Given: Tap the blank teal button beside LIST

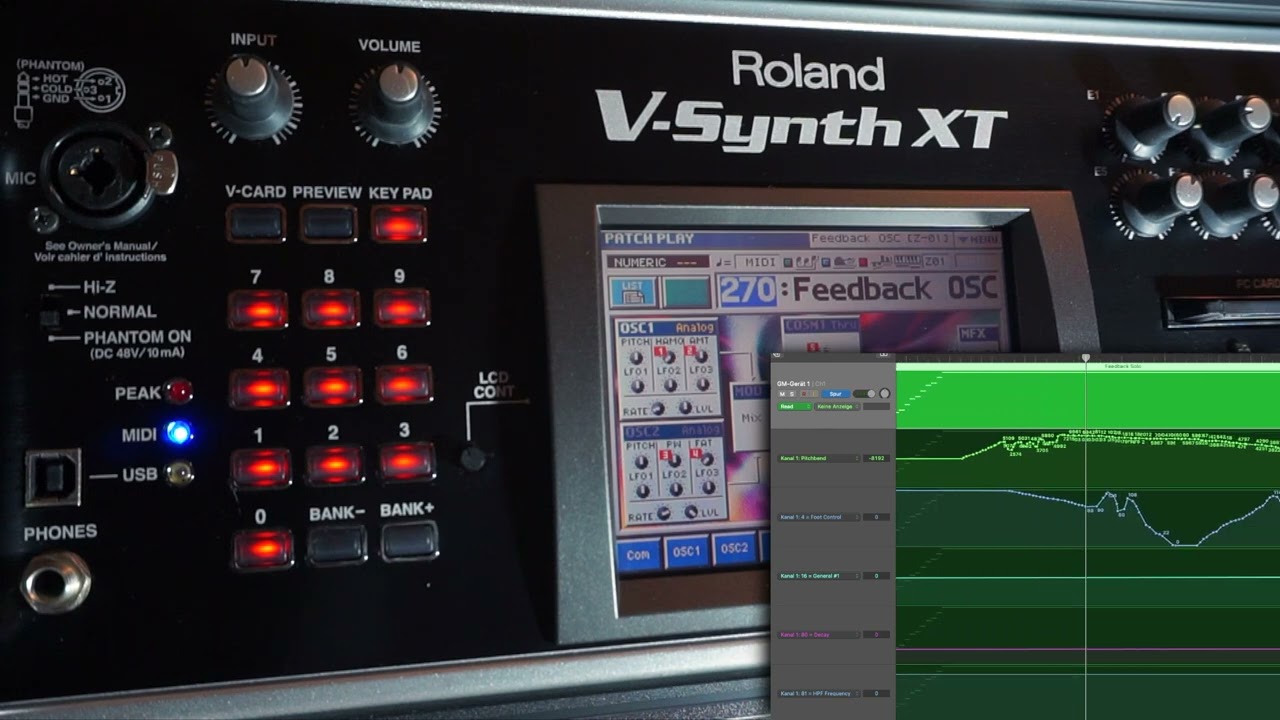Looking at the screenshot, I should coord(686,292).
